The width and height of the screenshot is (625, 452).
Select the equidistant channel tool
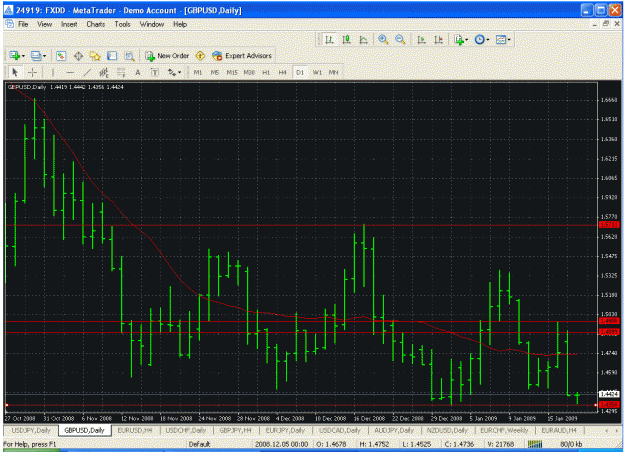[x=104, y=72]
